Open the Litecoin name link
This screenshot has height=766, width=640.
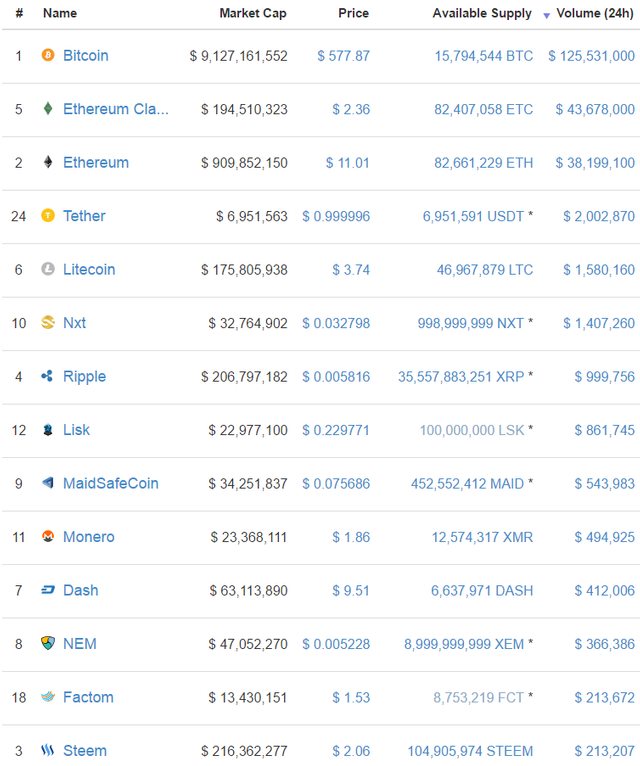89,269
